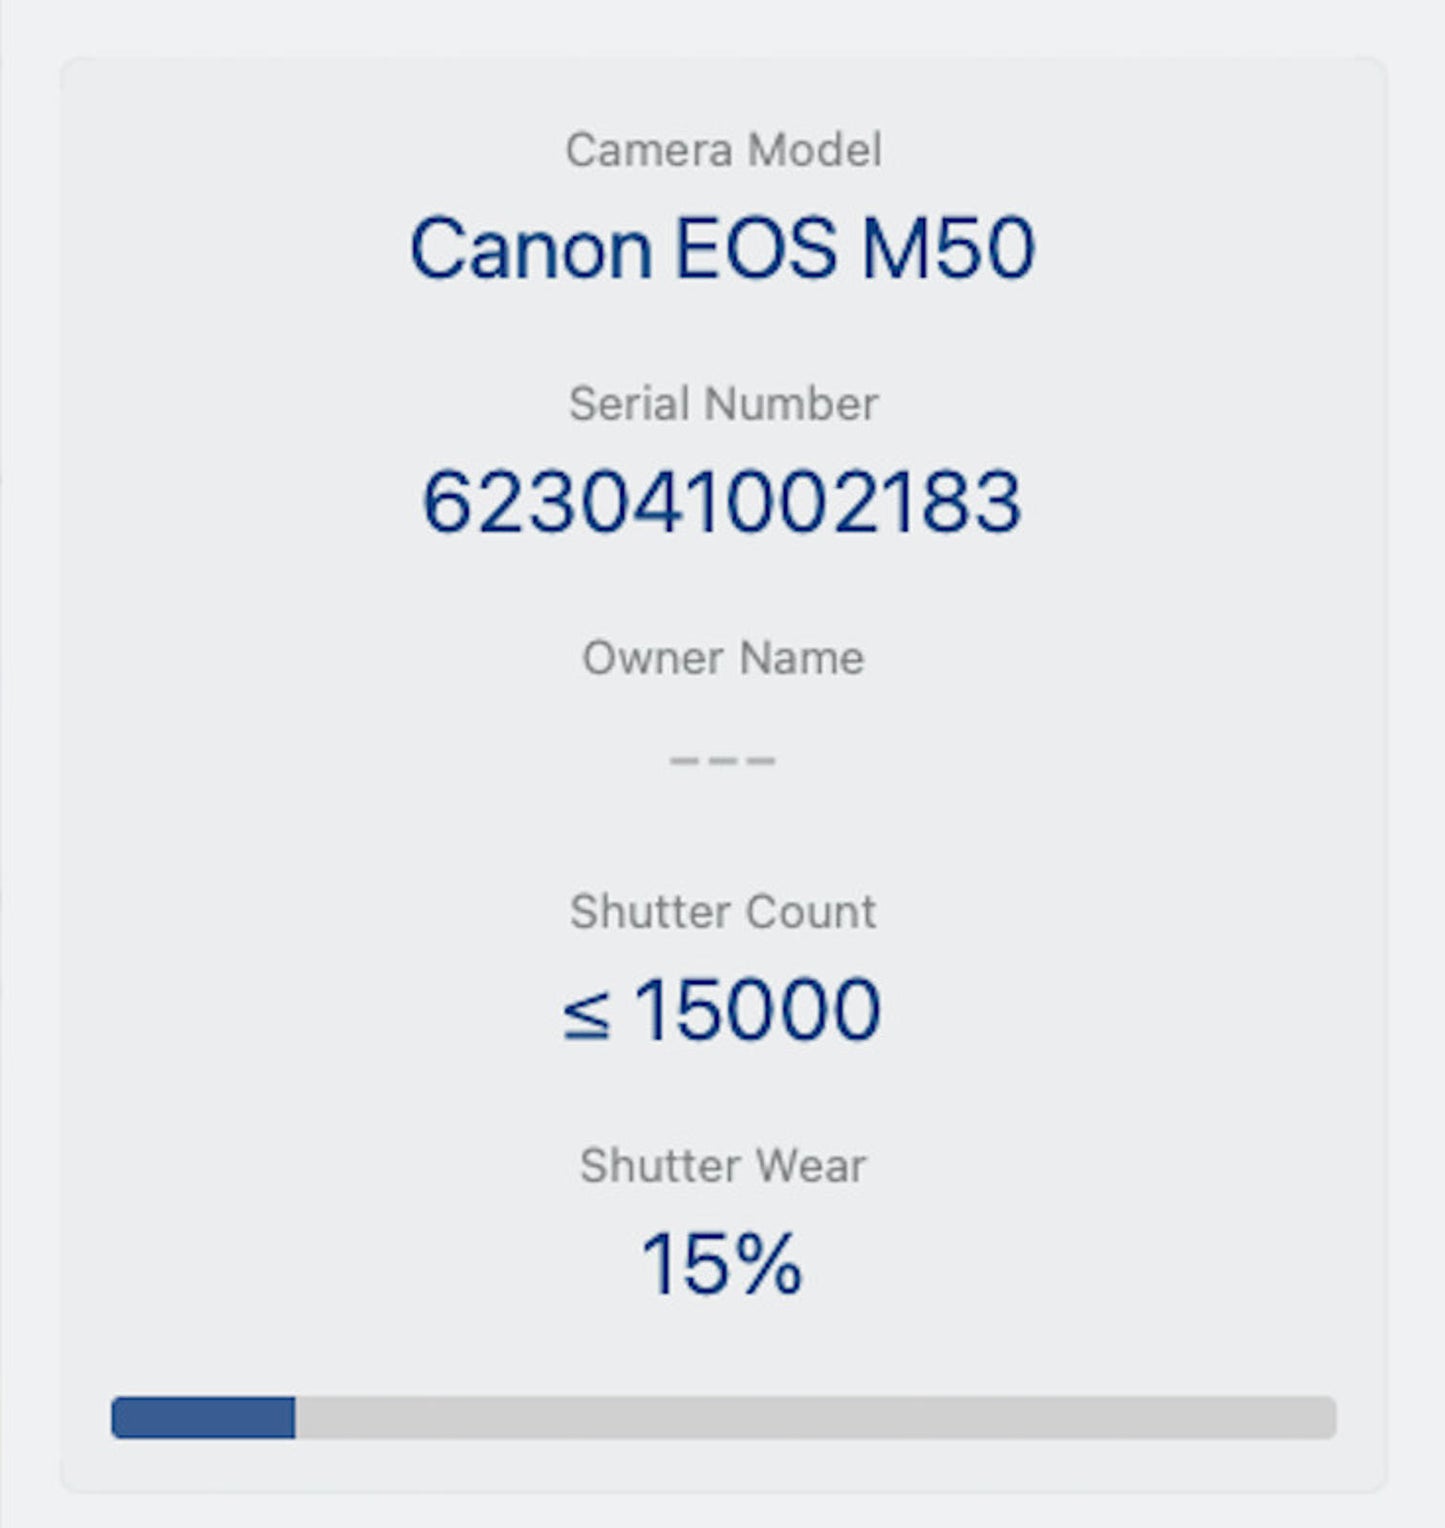Select the 15% shutter wear value
The width and height of the screenshot is (1445, 1528).
[722, 1264]
